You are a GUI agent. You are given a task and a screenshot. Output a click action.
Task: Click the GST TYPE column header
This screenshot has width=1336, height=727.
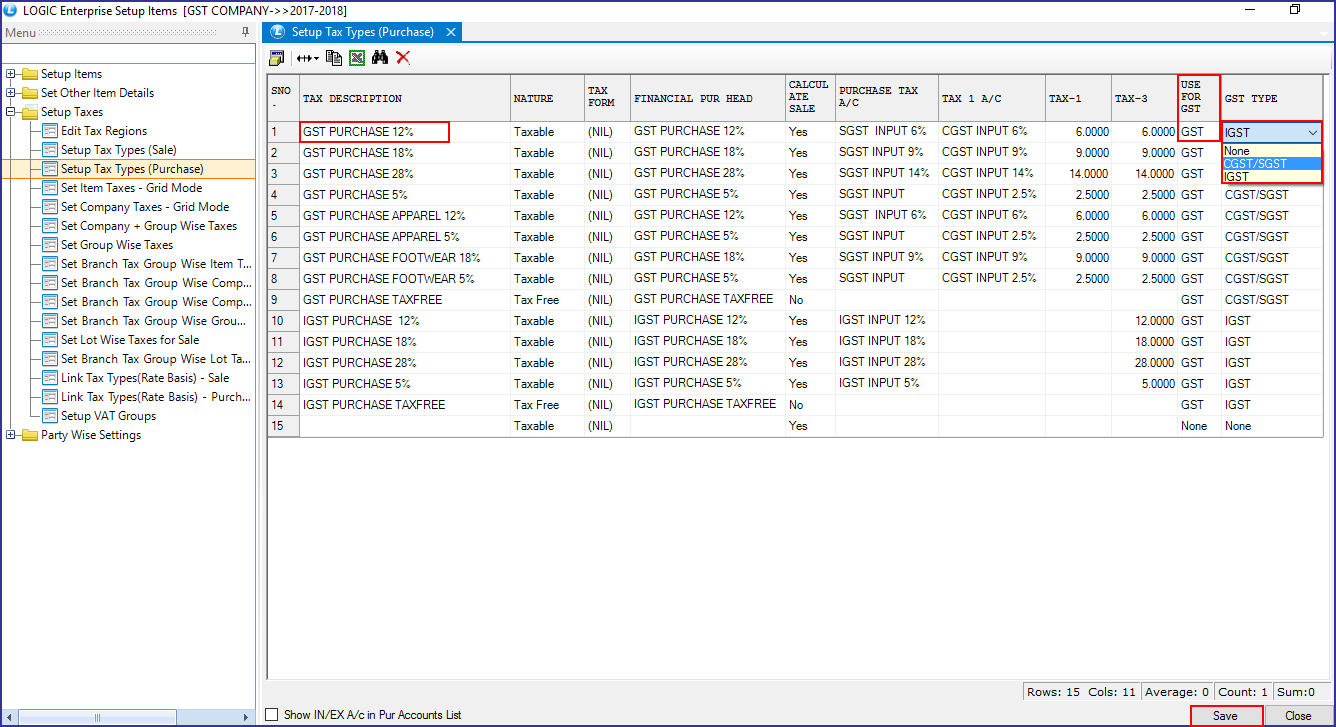pos(1272,98)
